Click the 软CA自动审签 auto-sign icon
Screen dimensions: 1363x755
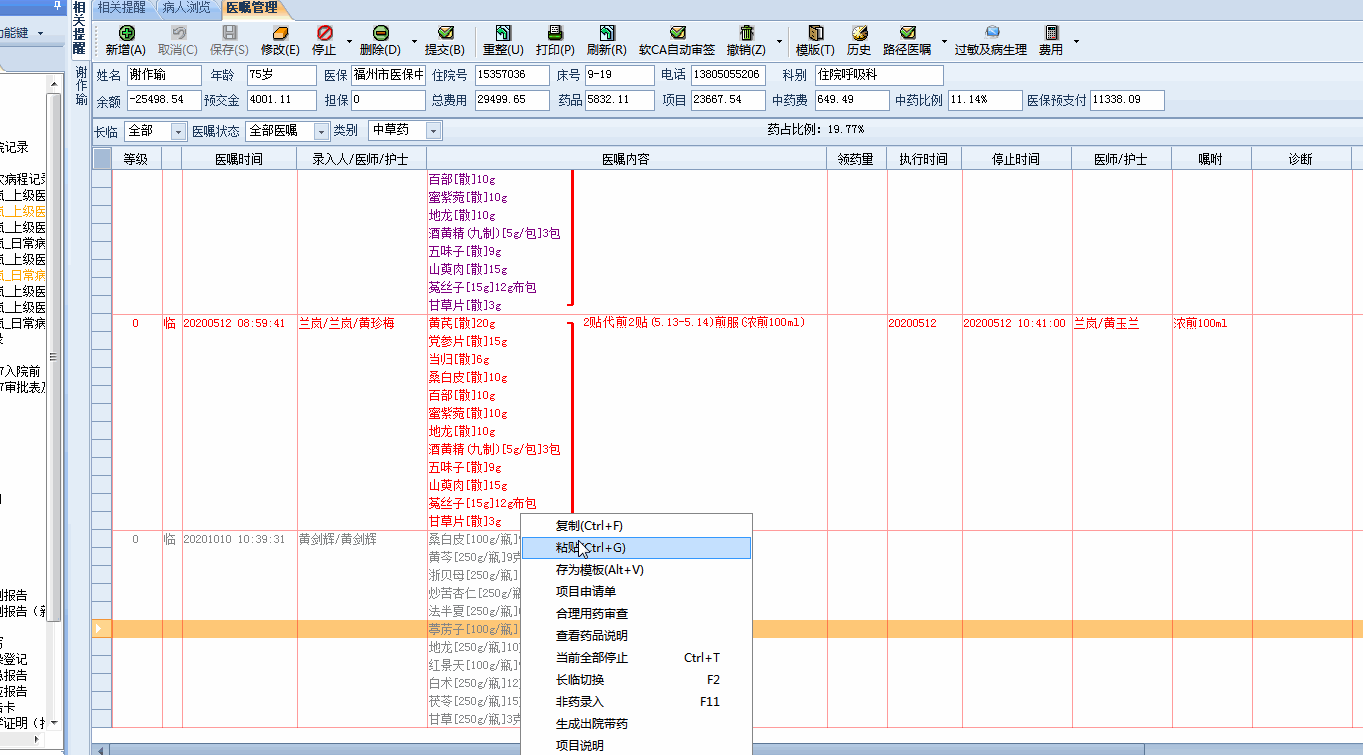677,34
